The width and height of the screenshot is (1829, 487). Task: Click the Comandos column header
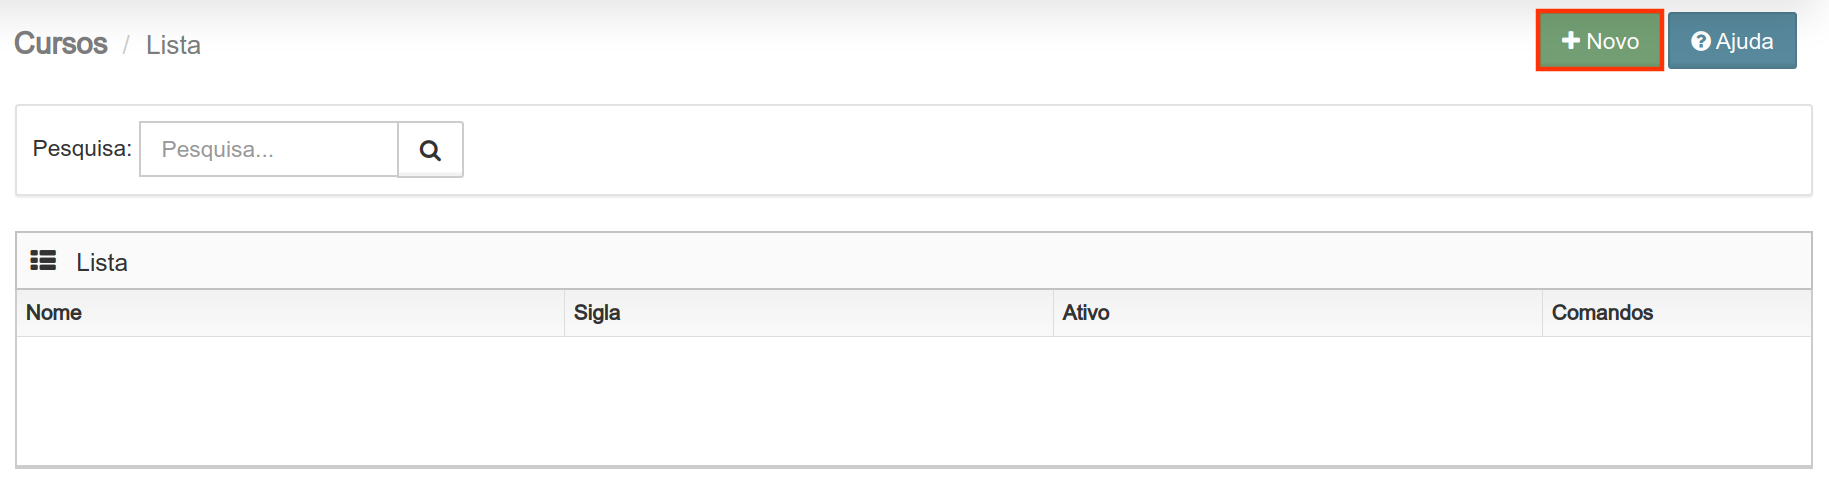[1602, 313]
